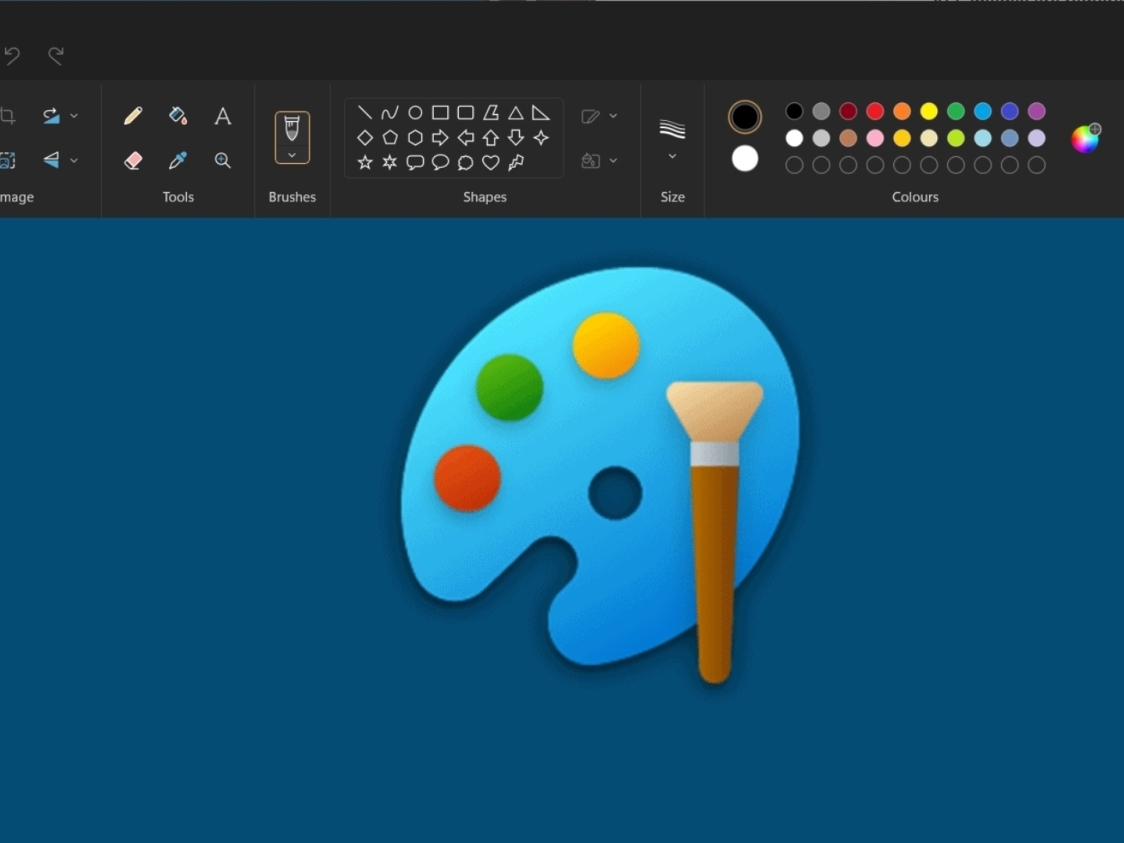Open the Edit colours rainbow wheel
Screen dimensions: 1124x843
point(1085,138)
